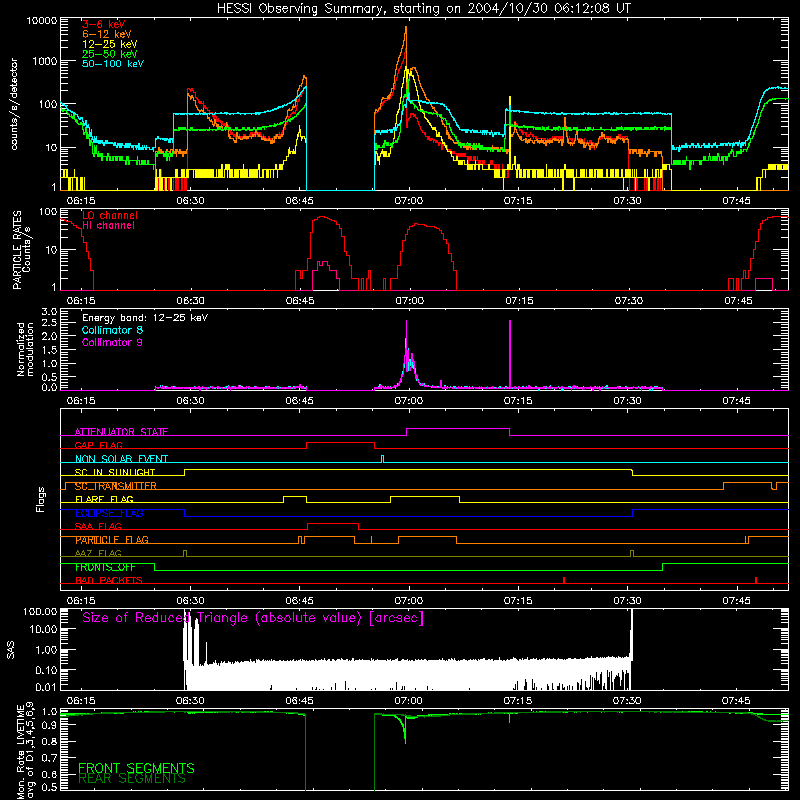Click the raised GAP_FLAG segment near 06:50
This screenshot has height=800, width=800.
click(340, 442)
